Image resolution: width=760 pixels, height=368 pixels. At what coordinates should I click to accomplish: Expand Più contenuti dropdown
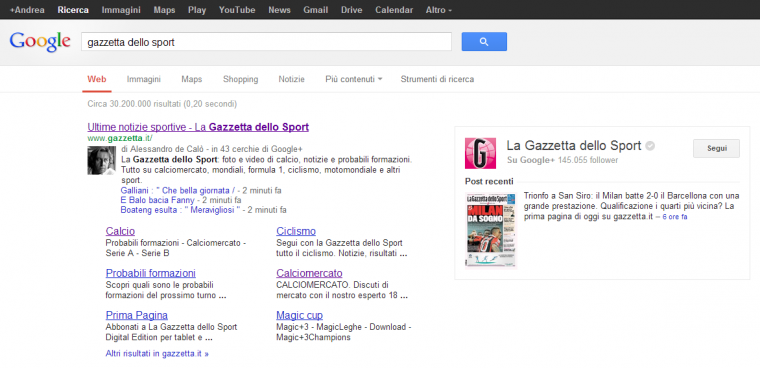[353, 79]
